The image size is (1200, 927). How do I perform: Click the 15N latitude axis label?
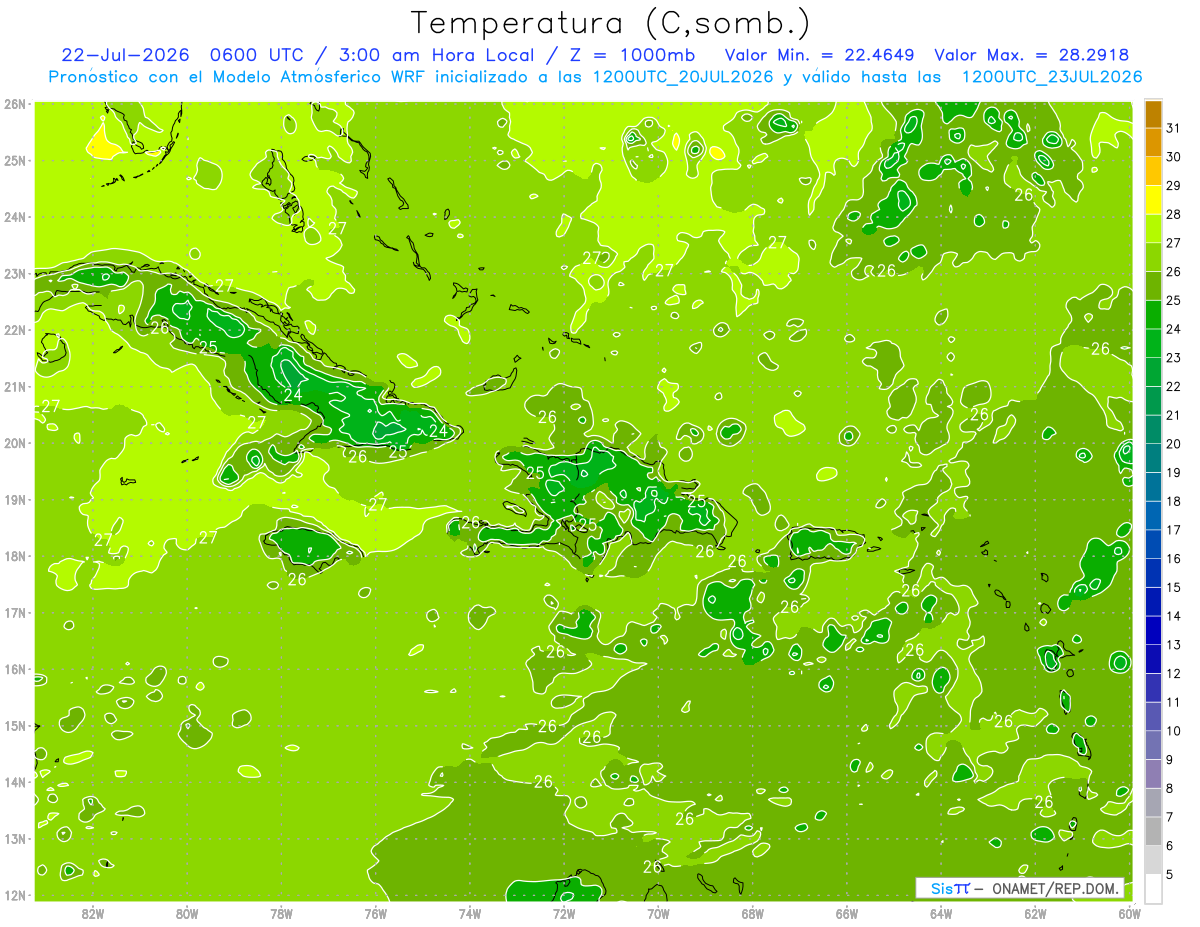[x=15, y=725]
